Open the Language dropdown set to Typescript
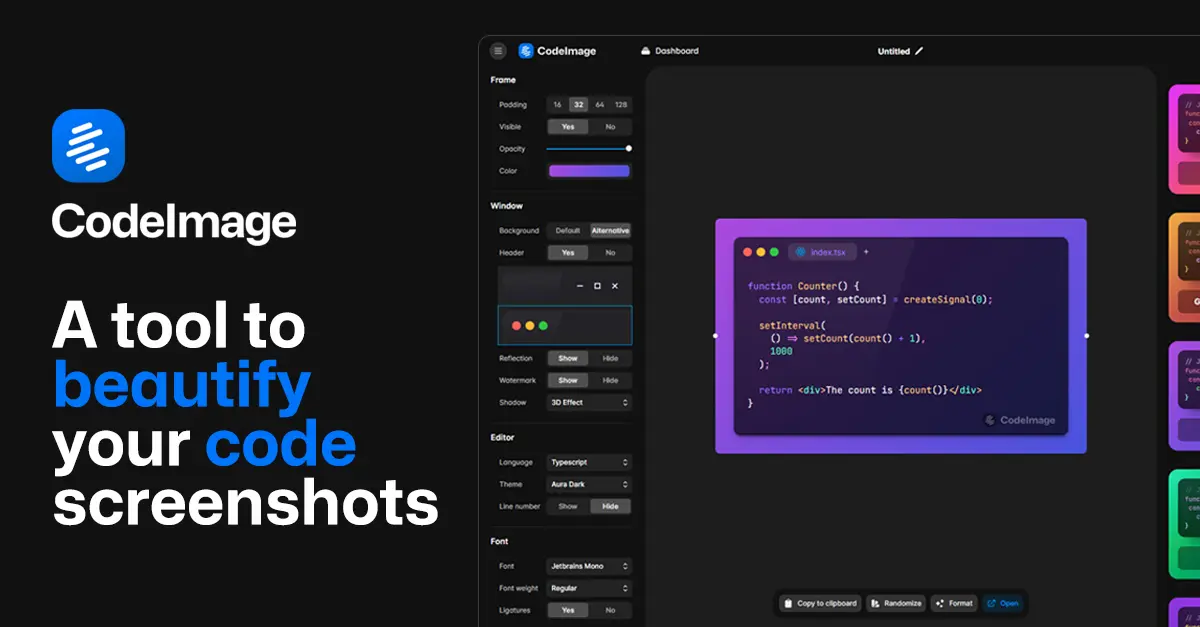1200x627 pixels. pyautogui.click(x=589, y=462)
